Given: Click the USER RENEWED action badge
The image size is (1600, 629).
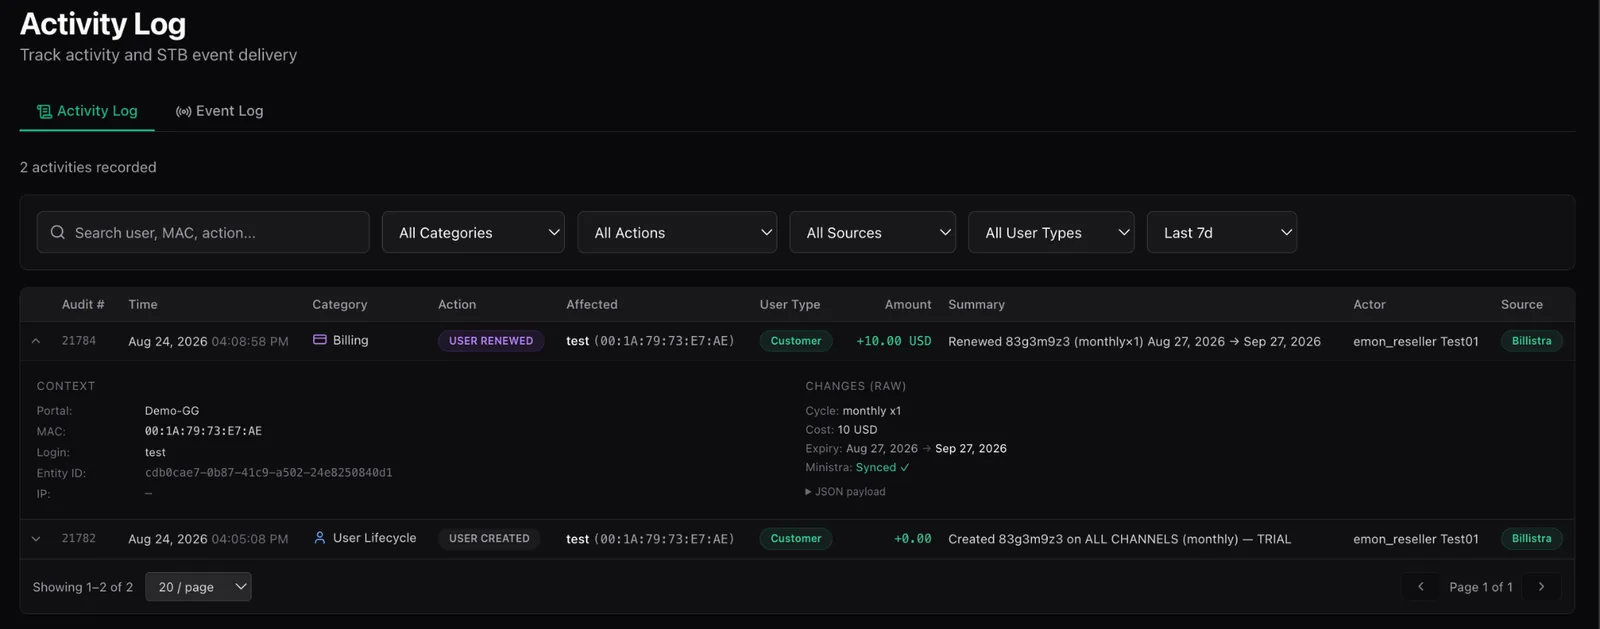Looking at the screenshot, I should pyautogui.click(x=491, y=341).
